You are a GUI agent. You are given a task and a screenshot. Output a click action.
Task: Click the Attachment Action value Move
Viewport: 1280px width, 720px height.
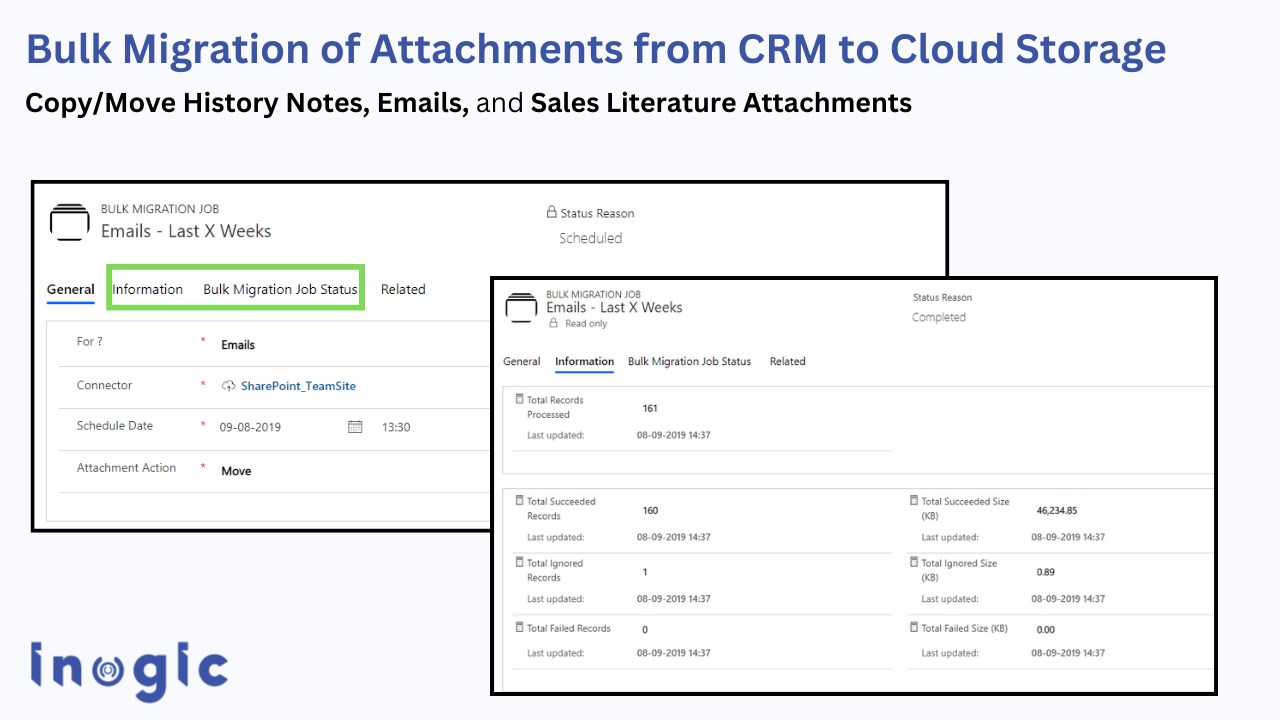pos(236,471)
